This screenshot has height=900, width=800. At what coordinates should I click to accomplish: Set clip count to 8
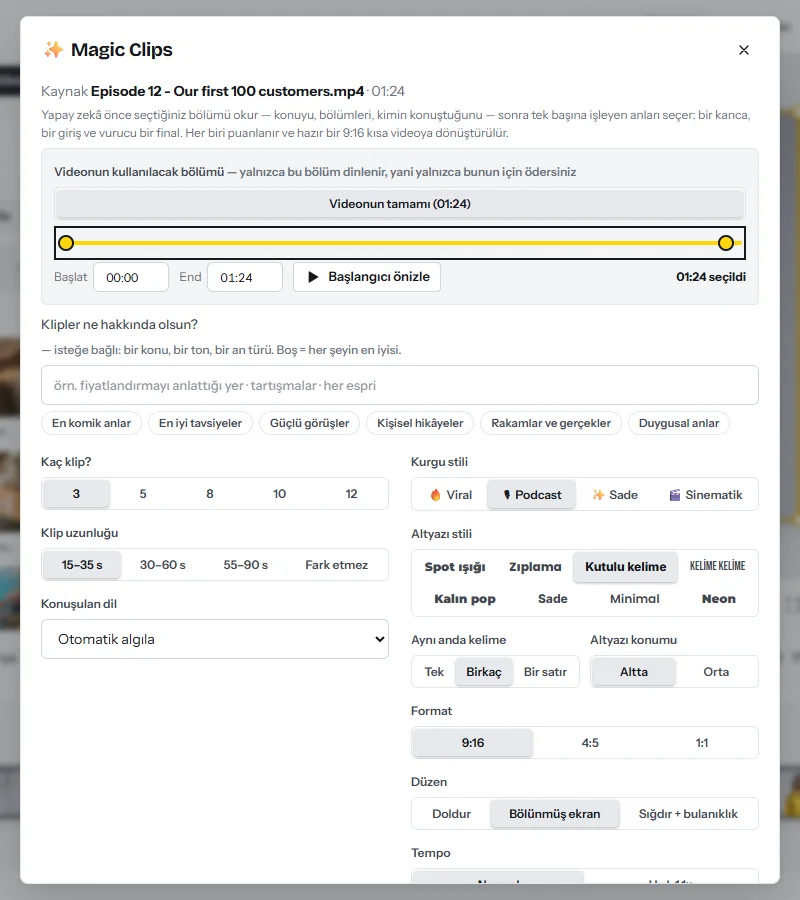(210, 494)
